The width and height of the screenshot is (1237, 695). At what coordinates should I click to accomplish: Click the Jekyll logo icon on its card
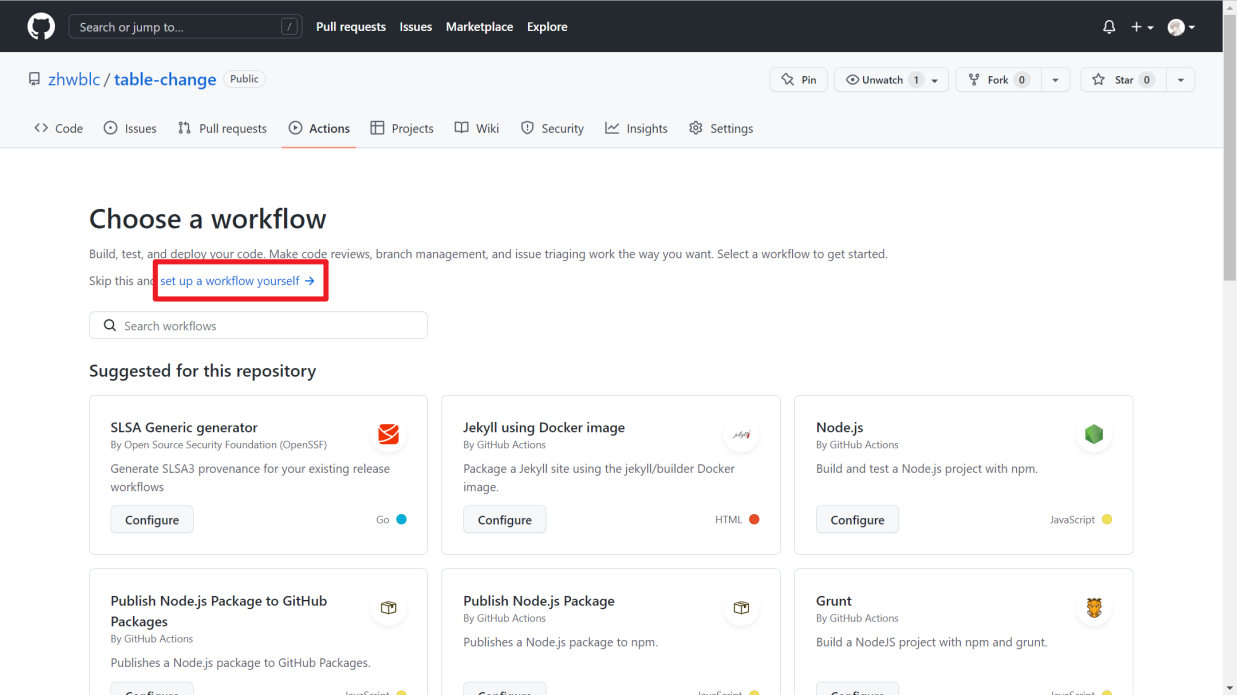coord(741,434)
